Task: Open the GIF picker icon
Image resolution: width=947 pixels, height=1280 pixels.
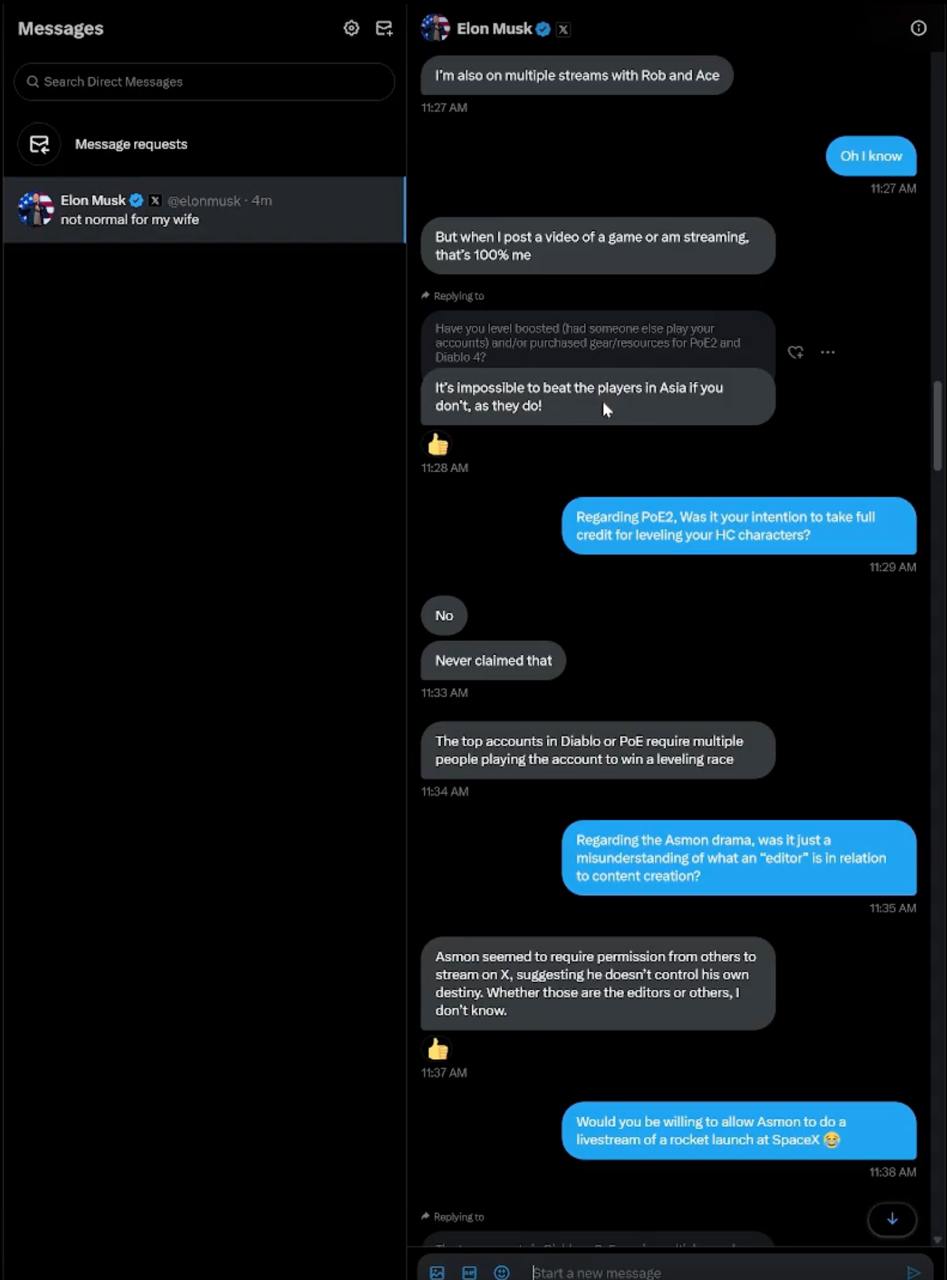Action: tap(469, 1272)
